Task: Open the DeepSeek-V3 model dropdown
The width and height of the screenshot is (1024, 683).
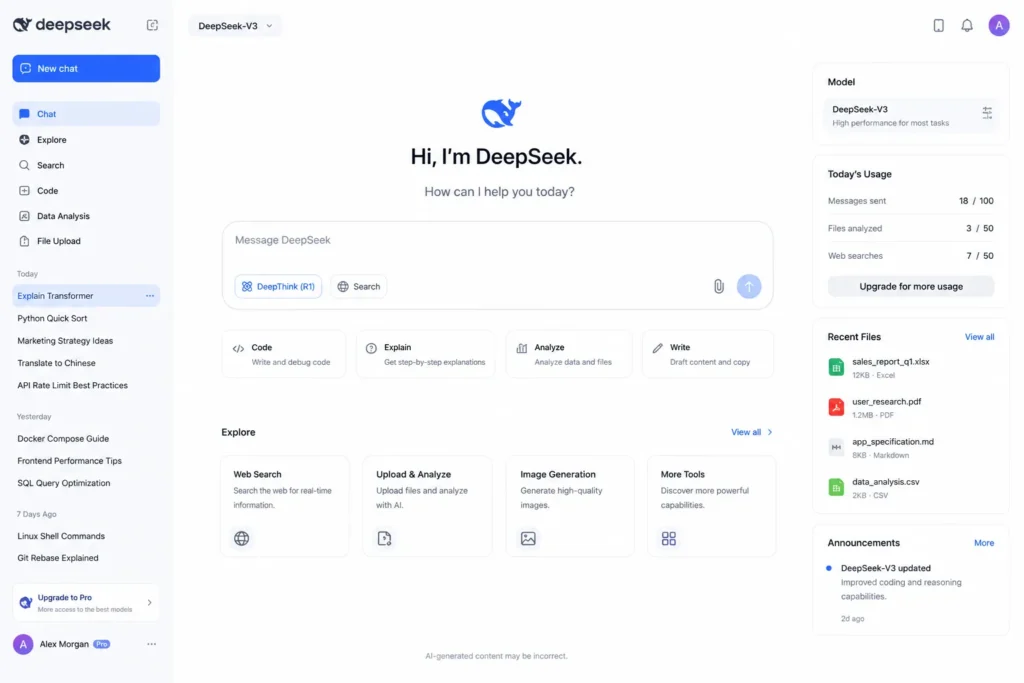Action: pos(235,26)
